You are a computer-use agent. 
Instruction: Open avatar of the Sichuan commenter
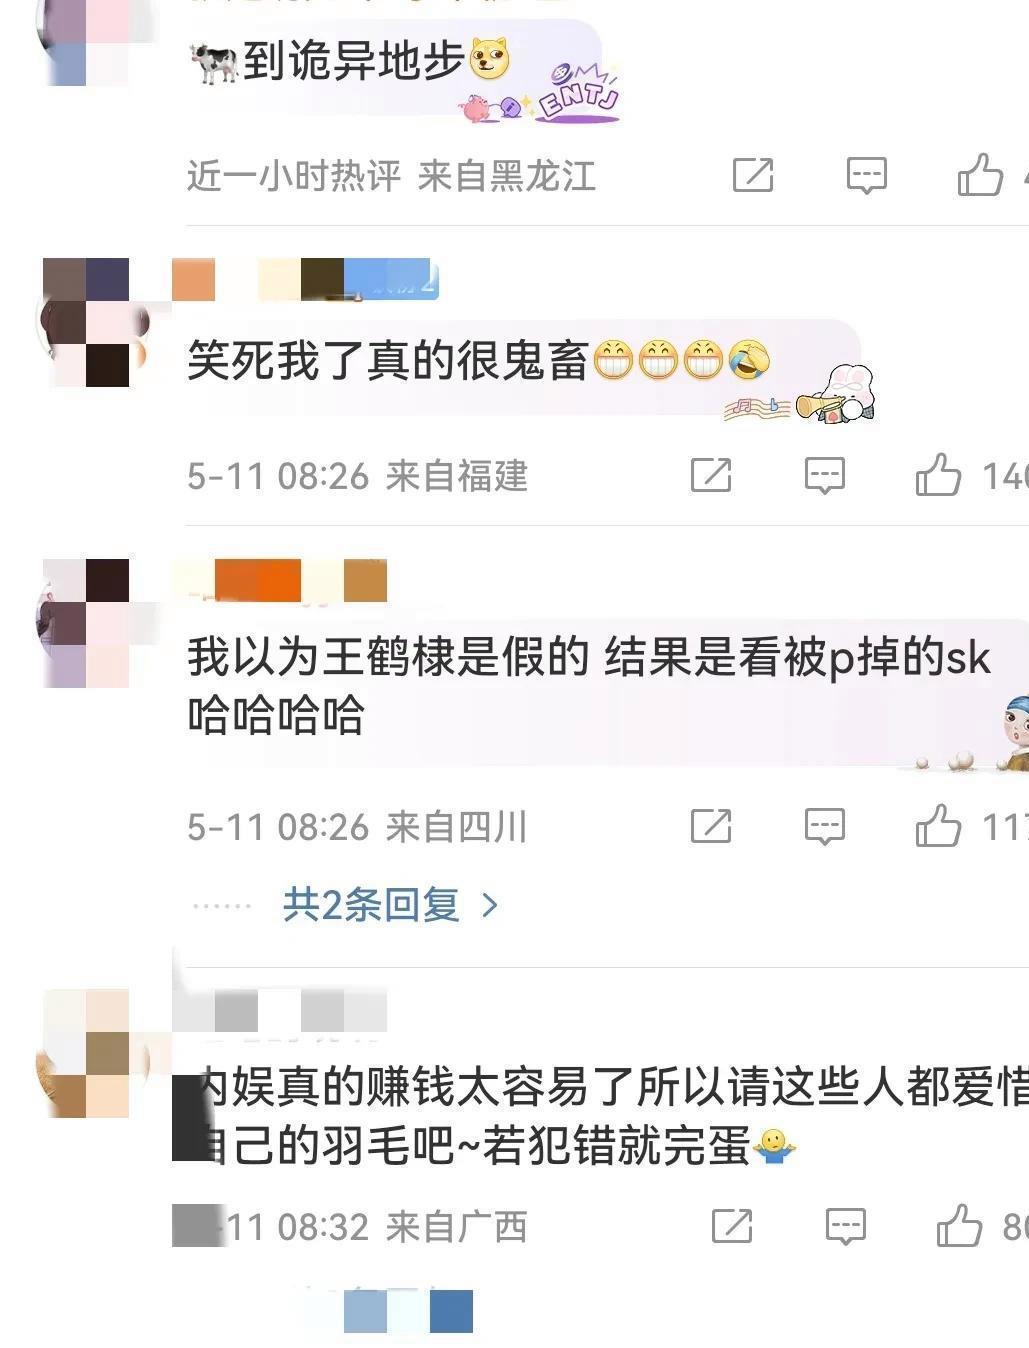pos(88,623)
